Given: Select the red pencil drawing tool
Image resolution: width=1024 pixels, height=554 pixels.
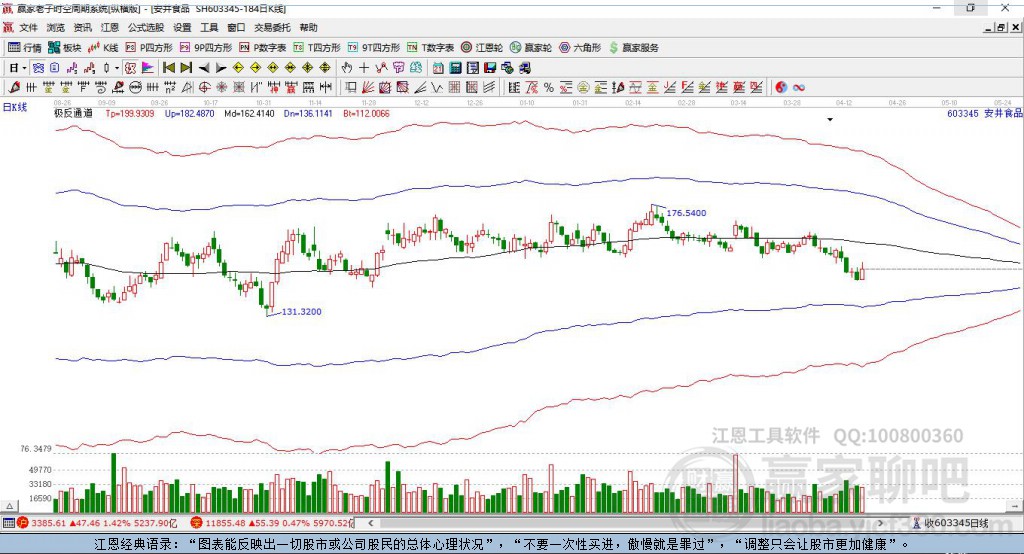Looking at the screenshot, I should coord(14,88).
